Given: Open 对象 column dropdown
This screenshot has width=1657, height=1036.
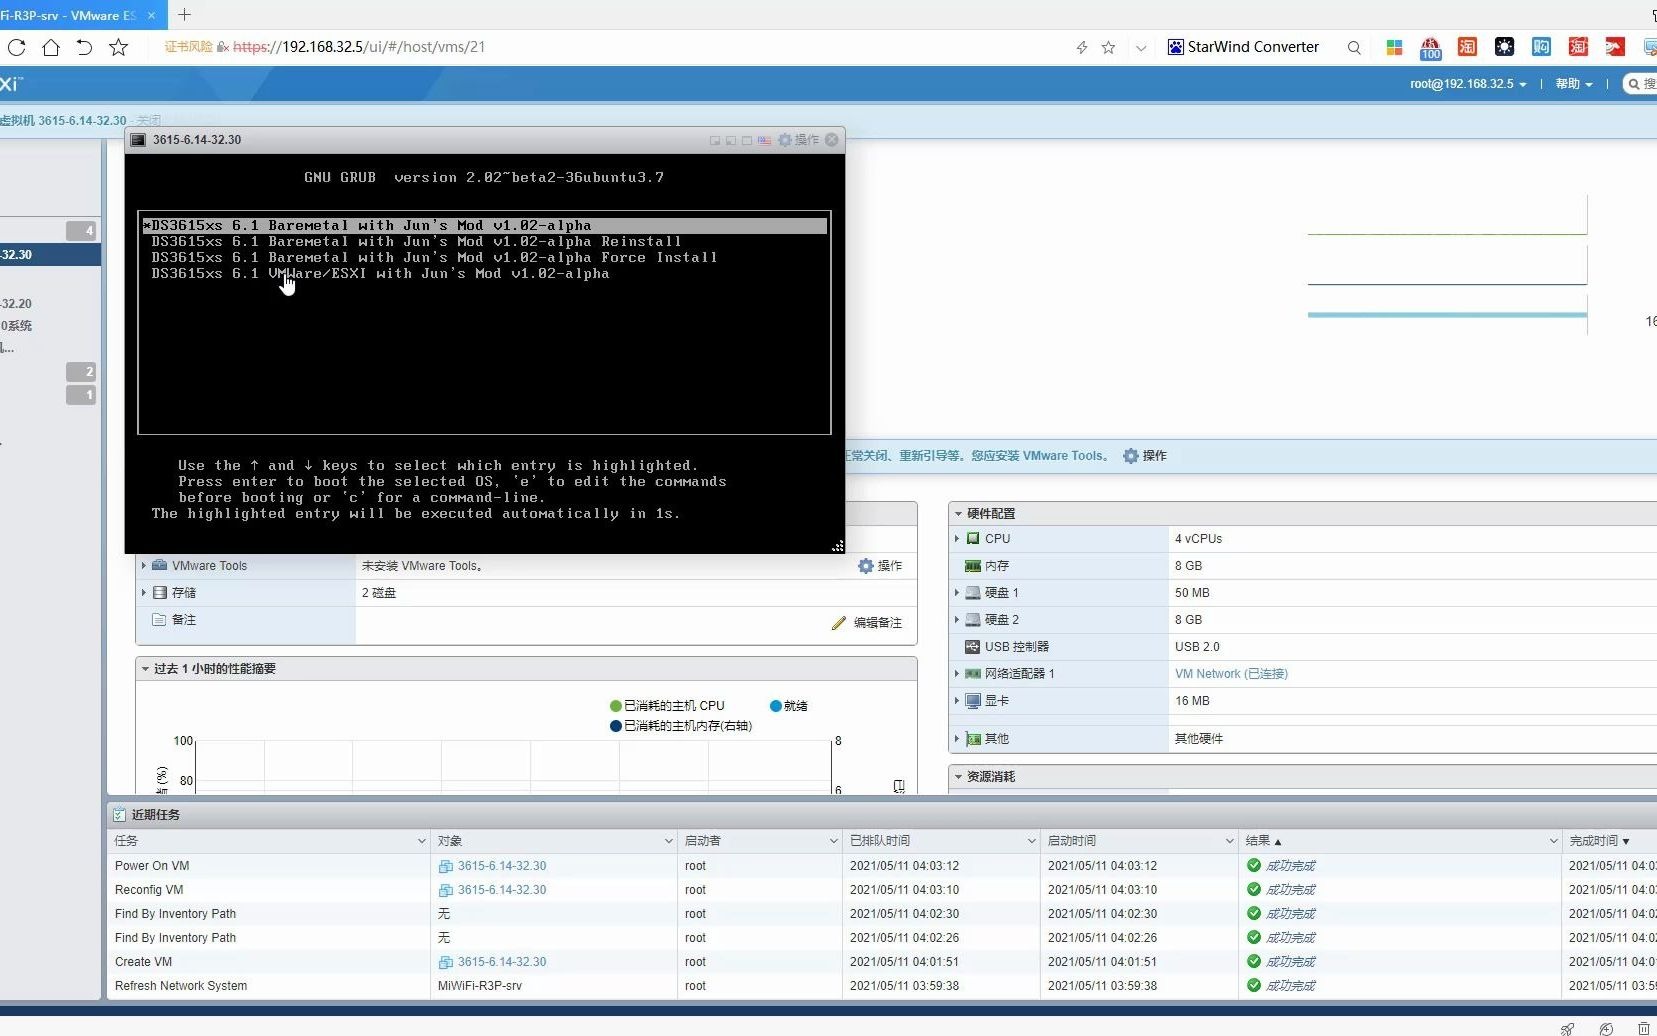Looking at the screenshot, I should coord(668,841).
